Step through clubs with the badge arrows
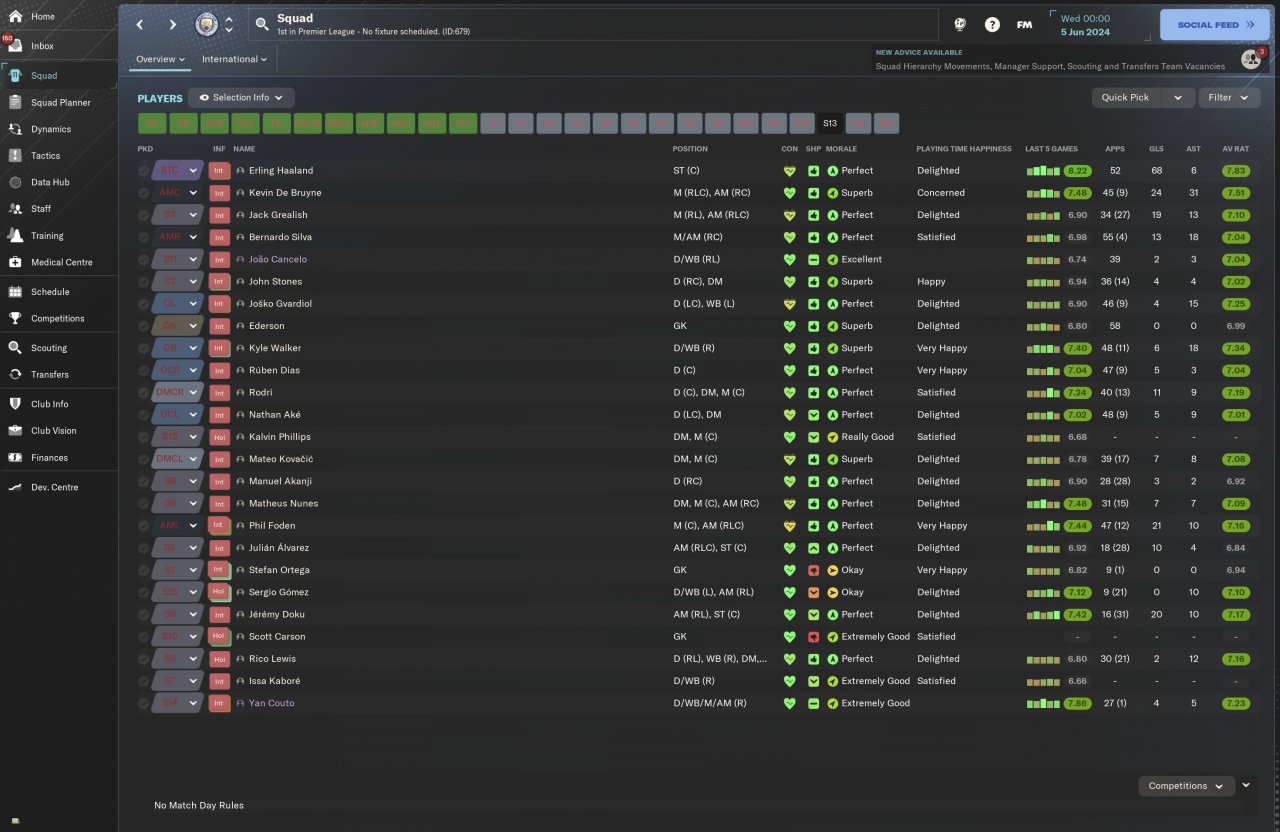 [229, 24]
